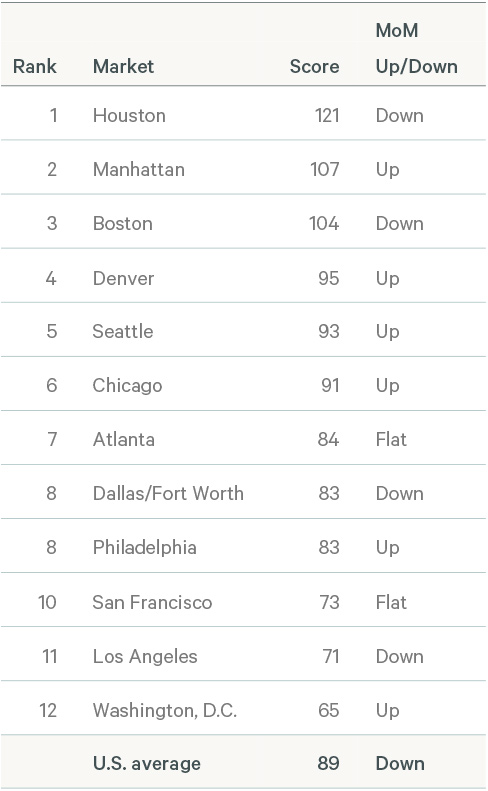Click the Los Angeles market name

145,656
